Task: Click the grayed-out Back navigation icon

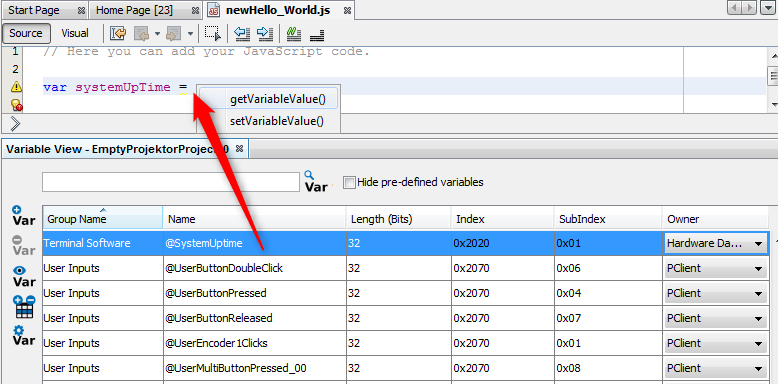Action: pyautogui.click(x=142, y=34)
